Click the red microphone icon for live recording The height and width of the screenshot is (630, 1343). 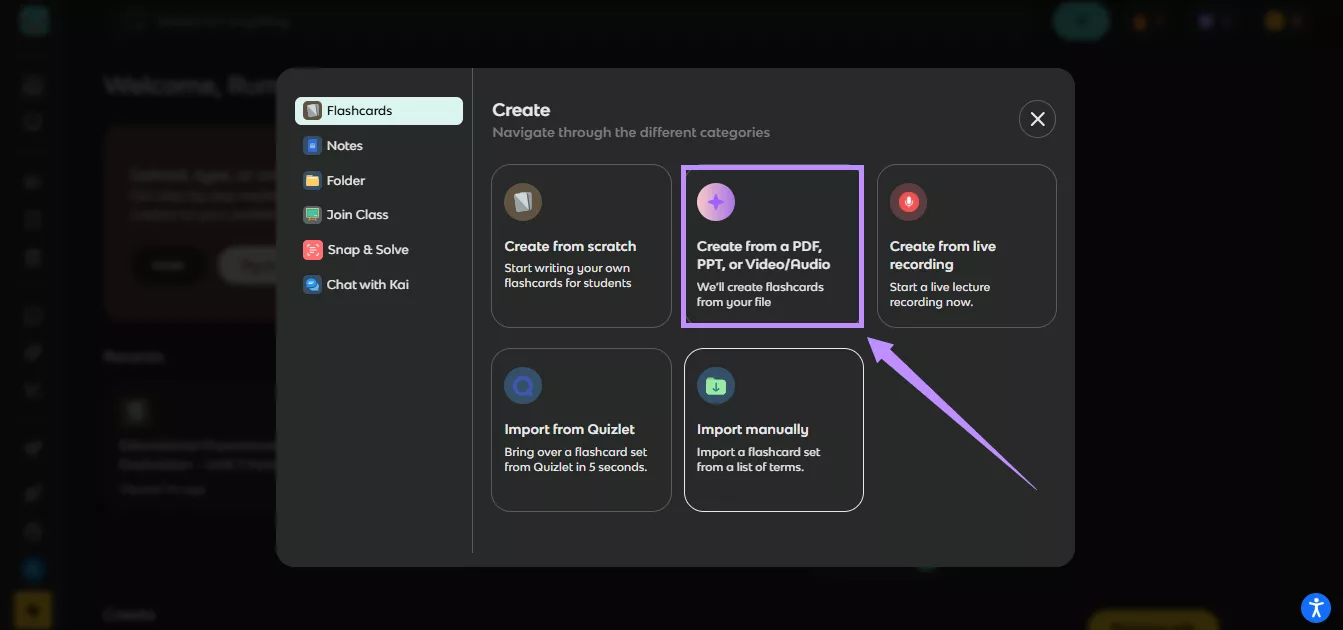click(x=908, y=200)
